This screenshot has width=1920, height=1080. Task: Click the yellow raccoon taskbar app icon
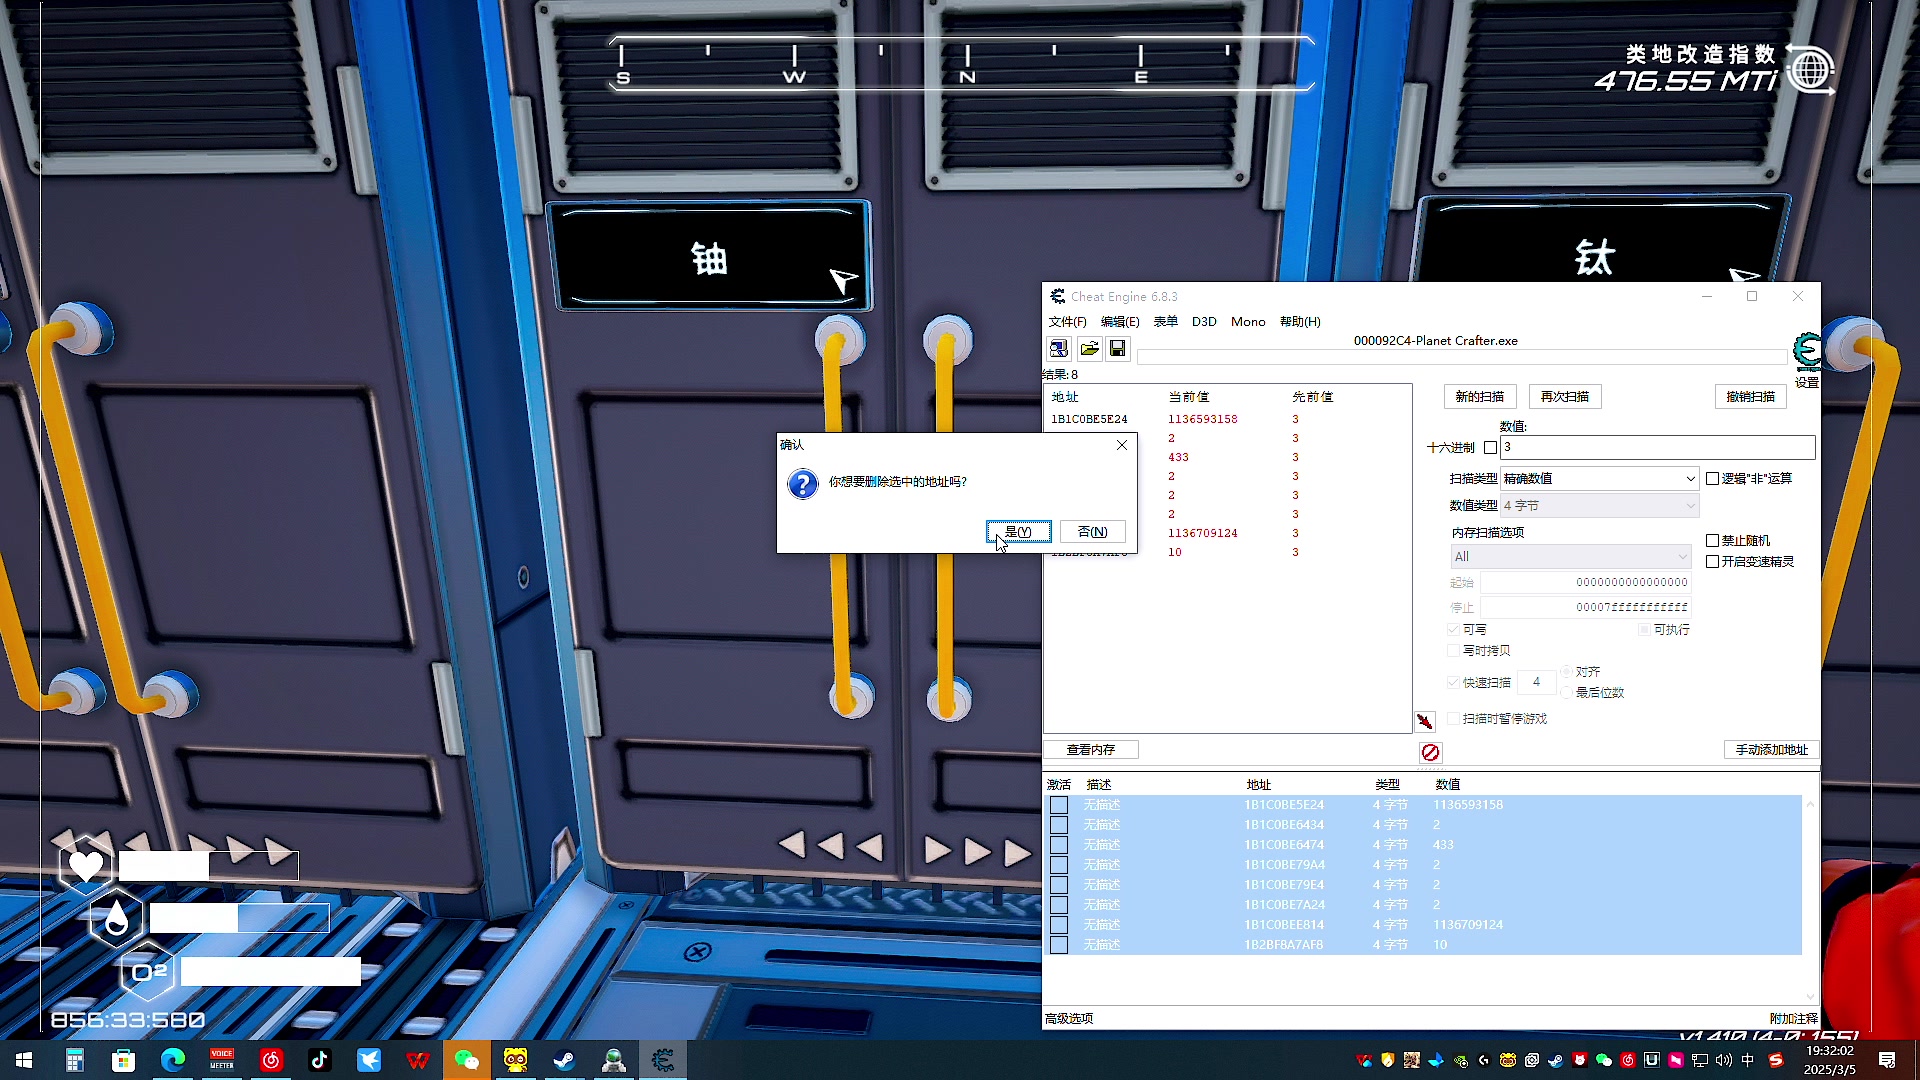pos(515,1060)
